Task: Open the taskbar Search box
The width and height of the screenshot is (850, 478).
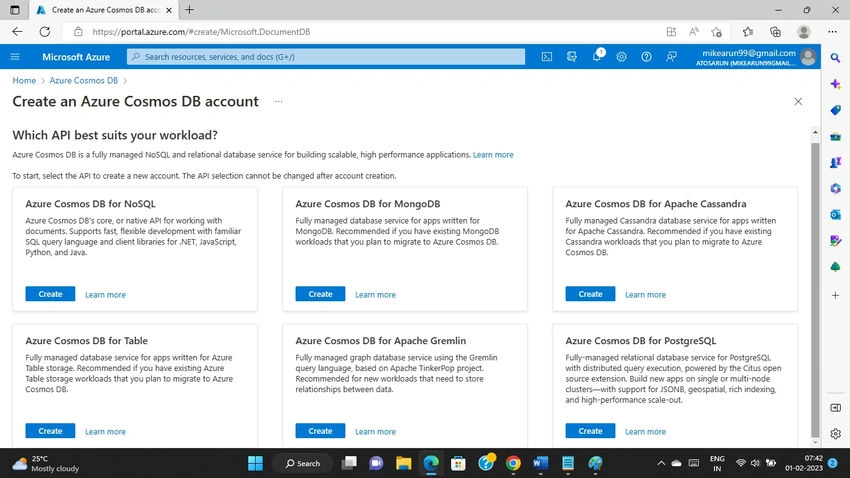Action: pos(302,463)
